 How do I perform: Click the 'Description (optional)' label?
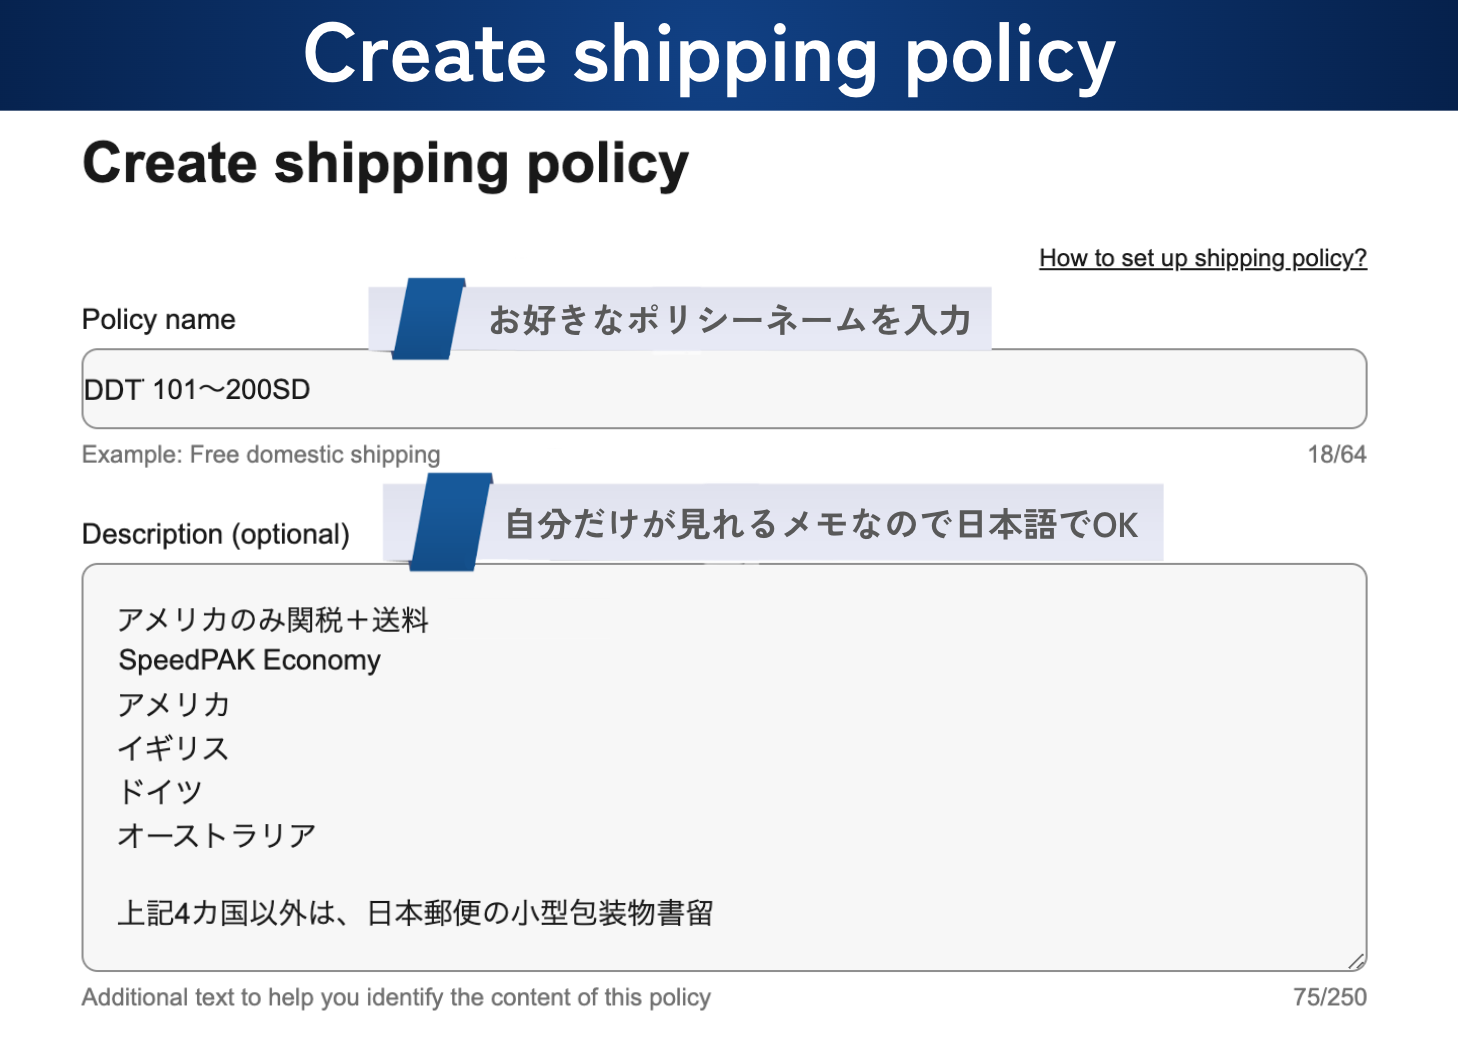(216, 534)
